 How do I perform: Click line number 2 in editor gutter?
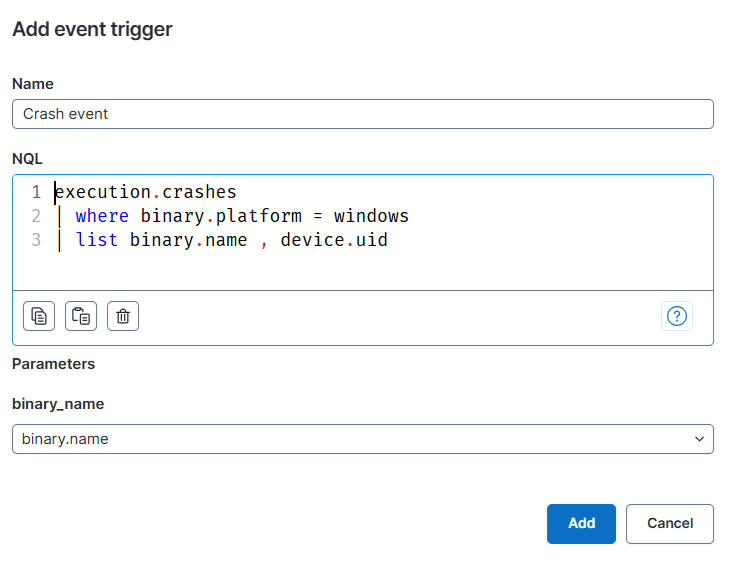(x=36, y=216)
